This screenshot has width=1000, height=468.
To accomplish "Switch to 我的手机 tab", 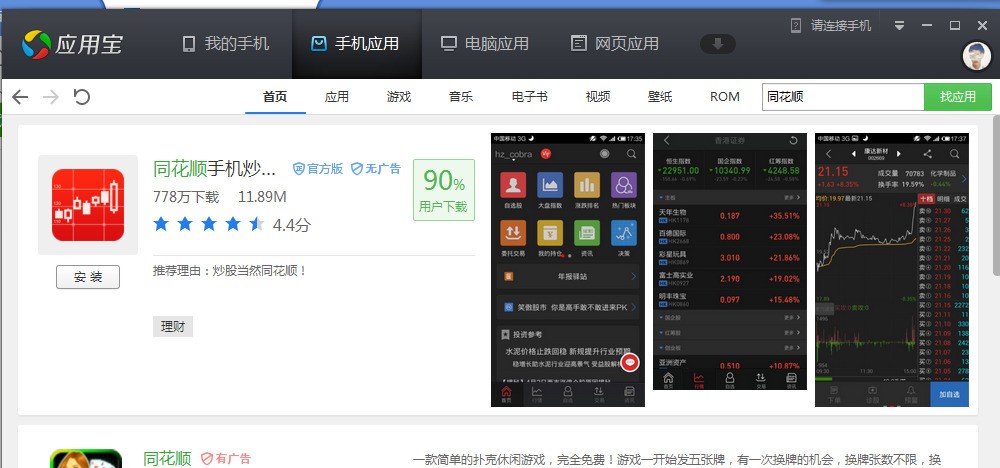I will (x=225, y=44).
